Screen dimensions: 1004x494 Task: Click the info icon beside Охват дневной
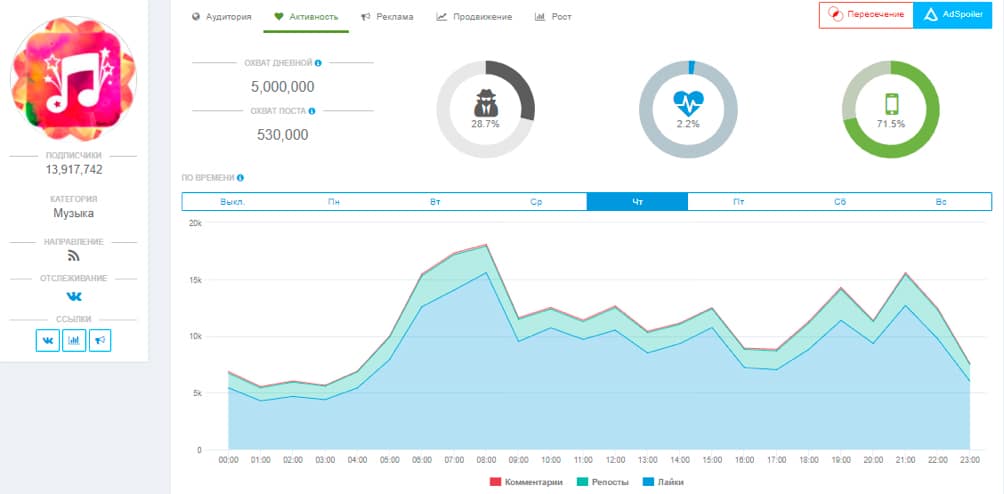coord(318,63)
